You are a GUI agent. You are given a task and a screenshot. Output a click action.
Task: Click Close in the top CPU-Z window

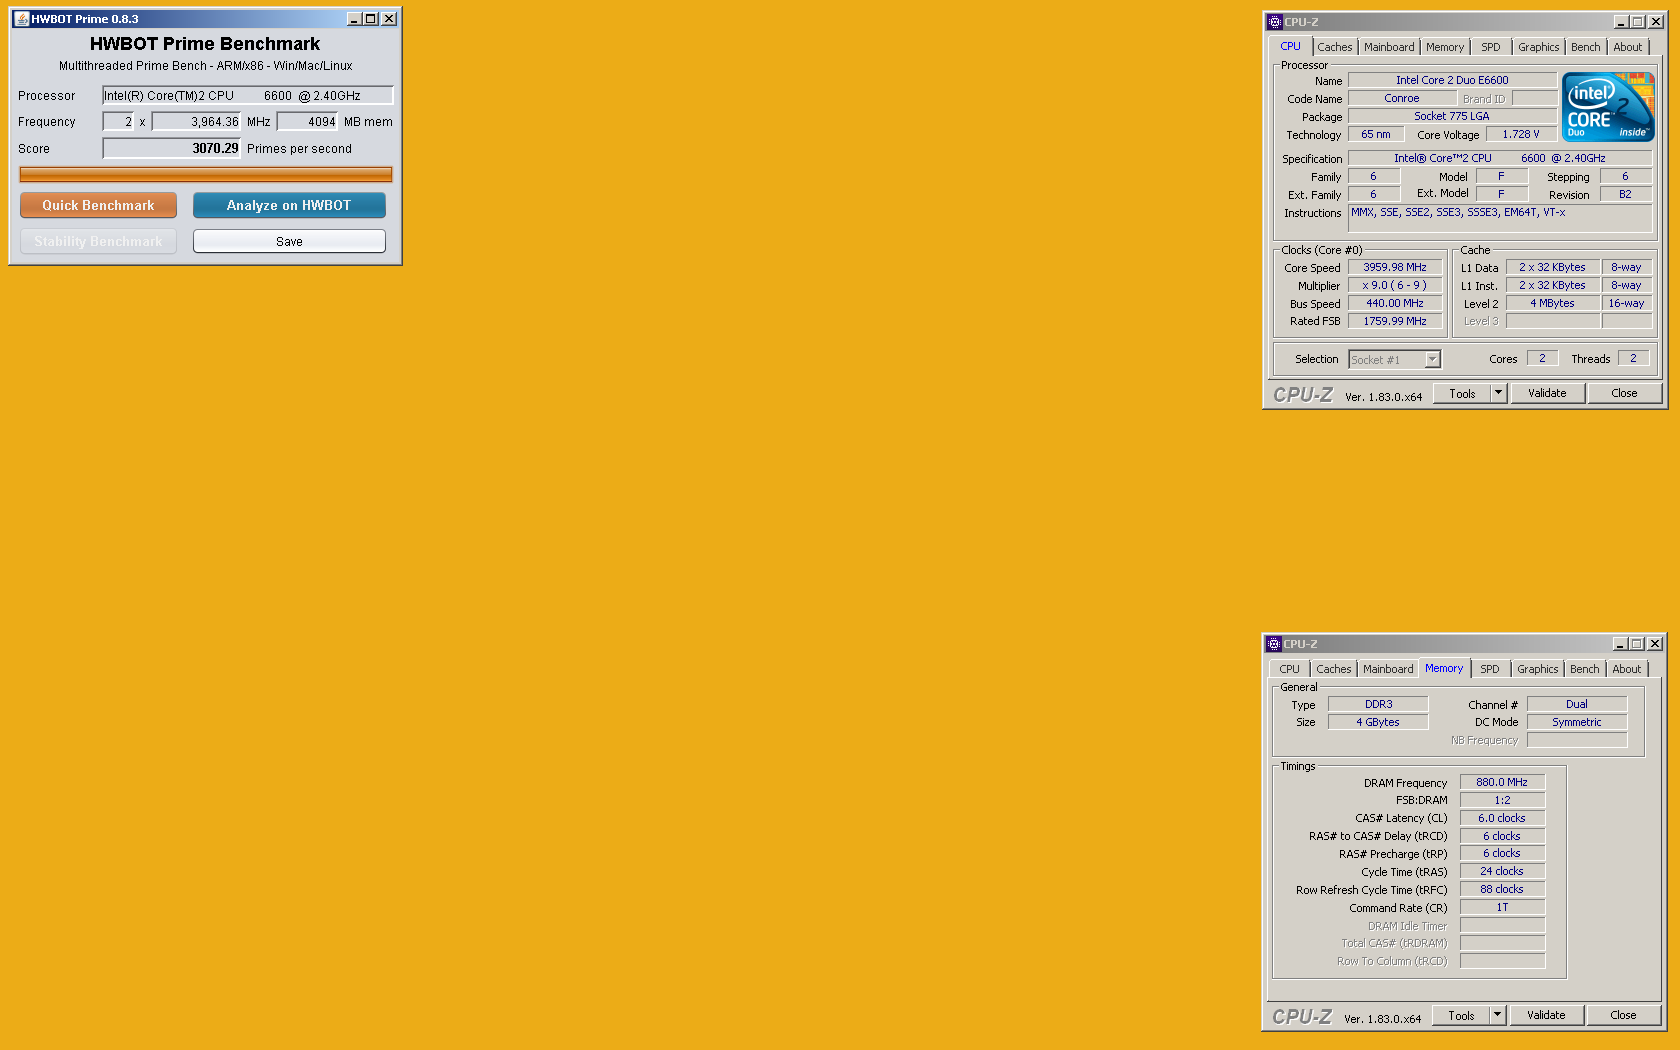pyautogui.click(x=1624, y=393)
